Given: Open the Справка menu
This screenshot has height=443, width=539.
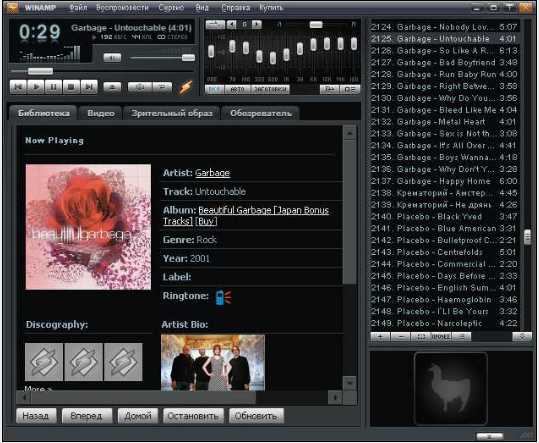Looking at the screenshot, I should 236,8.
